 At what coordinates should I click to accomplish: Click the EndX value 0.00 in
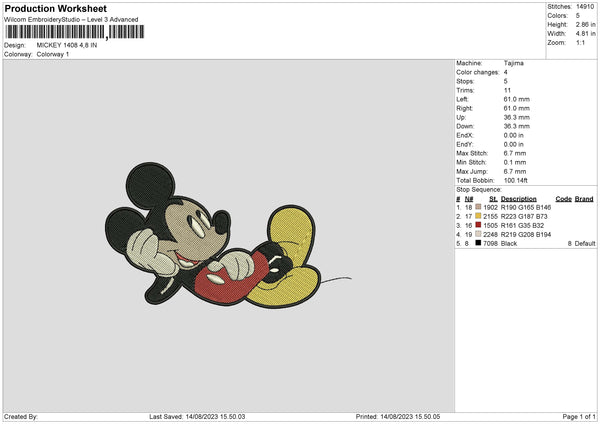tap(514, 135)
